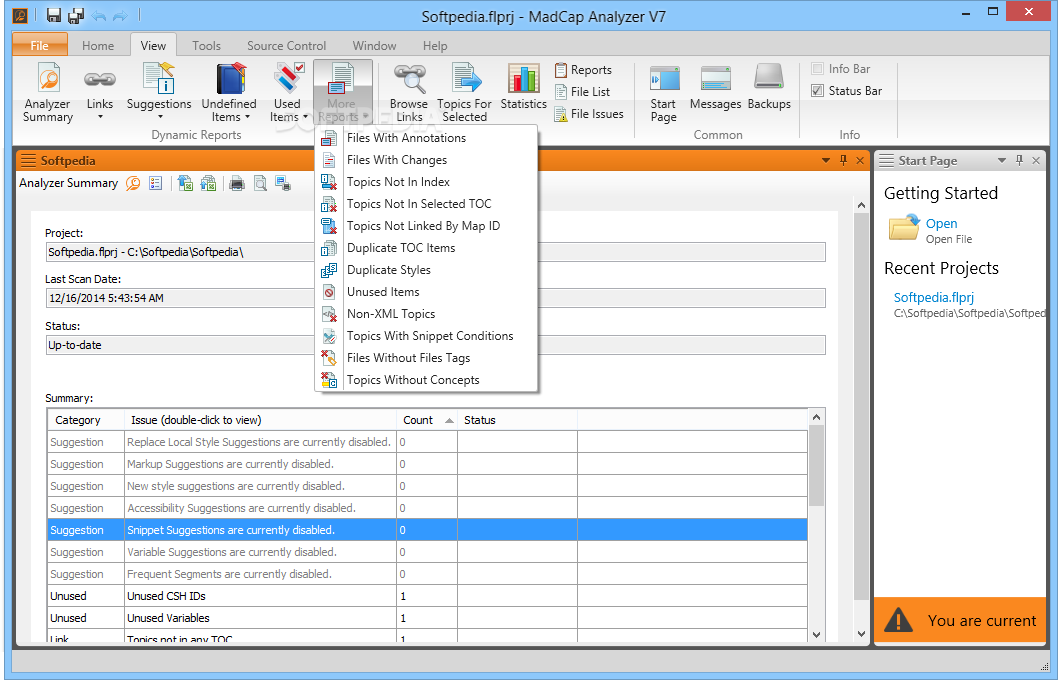This screenshot has height=680, width=1058.
Task: Open the Messages window
Action: 715,86
